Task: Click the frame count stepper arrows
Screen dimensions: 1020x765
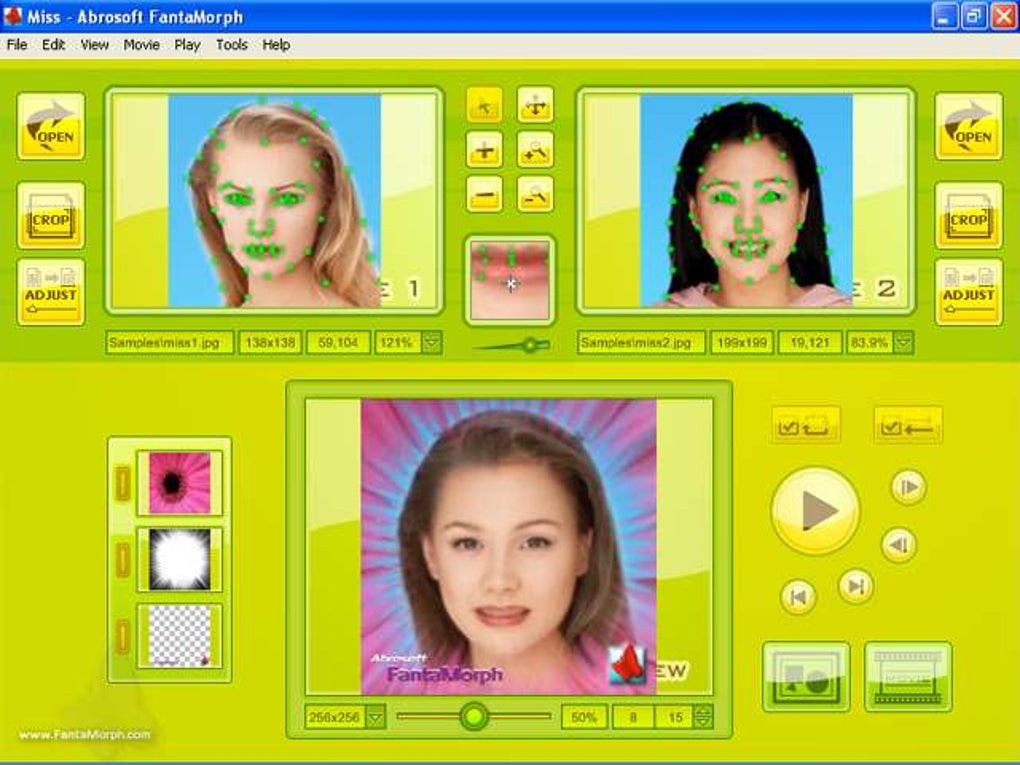Action: point(703,718)
